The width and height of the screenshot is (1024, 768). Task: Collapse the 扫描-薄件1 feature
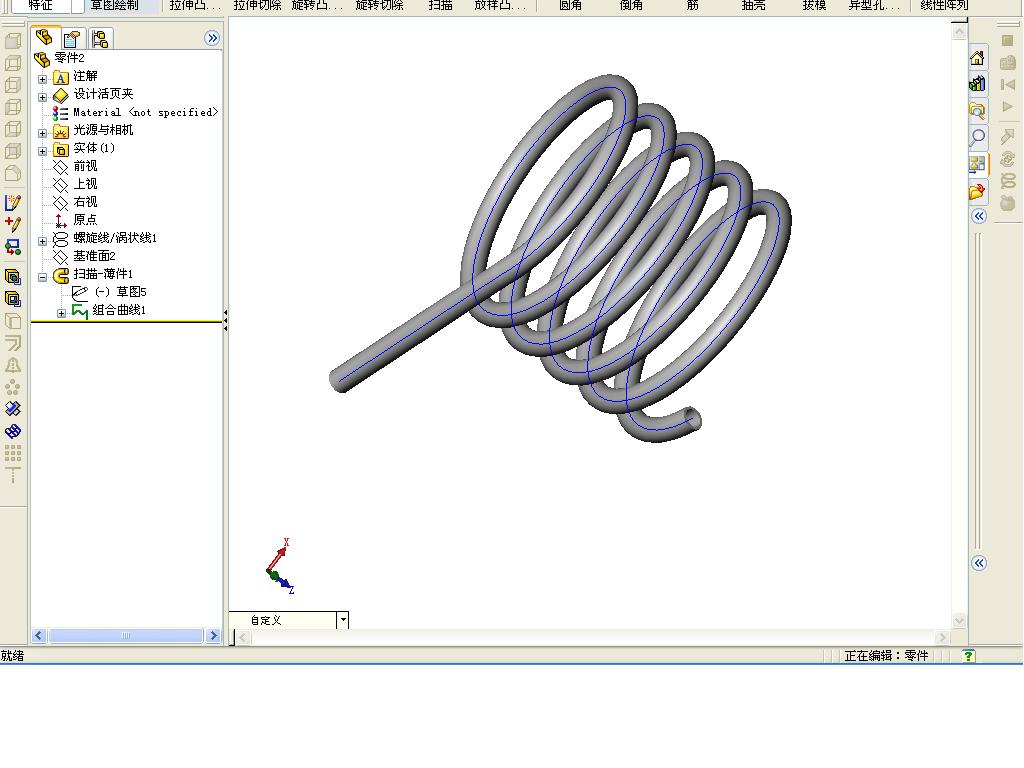(42, 277)
